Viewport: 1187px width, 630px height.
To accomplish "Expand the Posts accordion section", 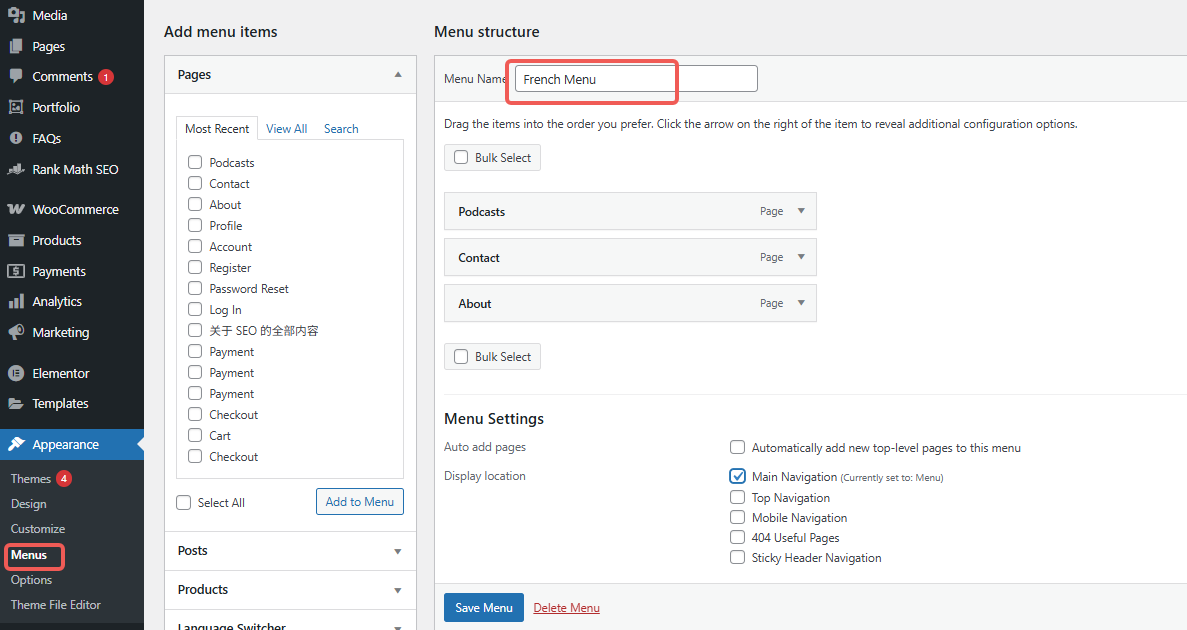I will pos(397,551).
